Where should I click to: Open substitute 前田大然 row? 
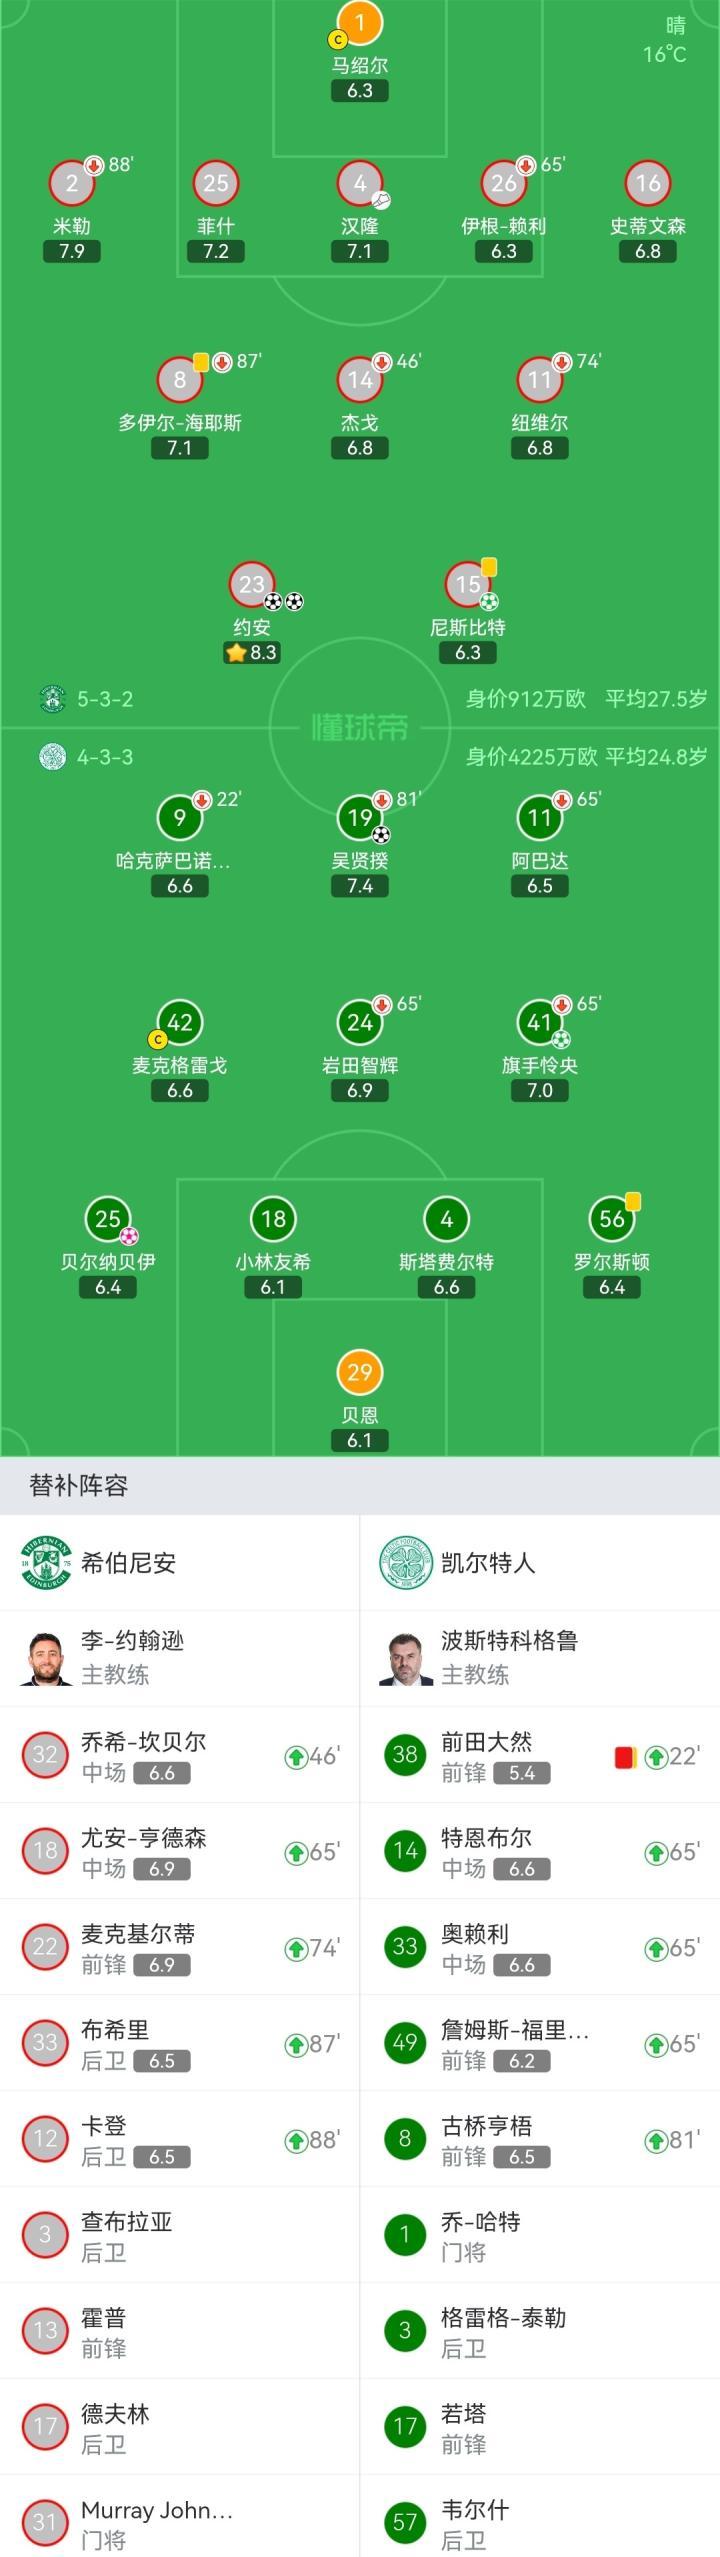[540, 1755]
